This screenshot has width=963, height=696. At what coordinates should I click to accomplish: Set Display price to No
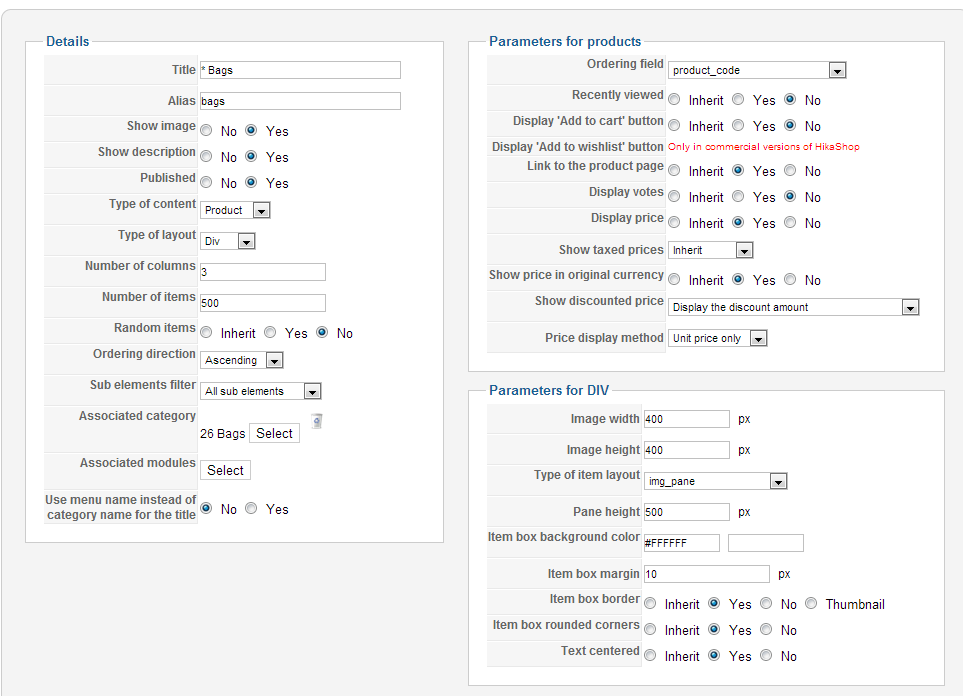tap(790, 222)
